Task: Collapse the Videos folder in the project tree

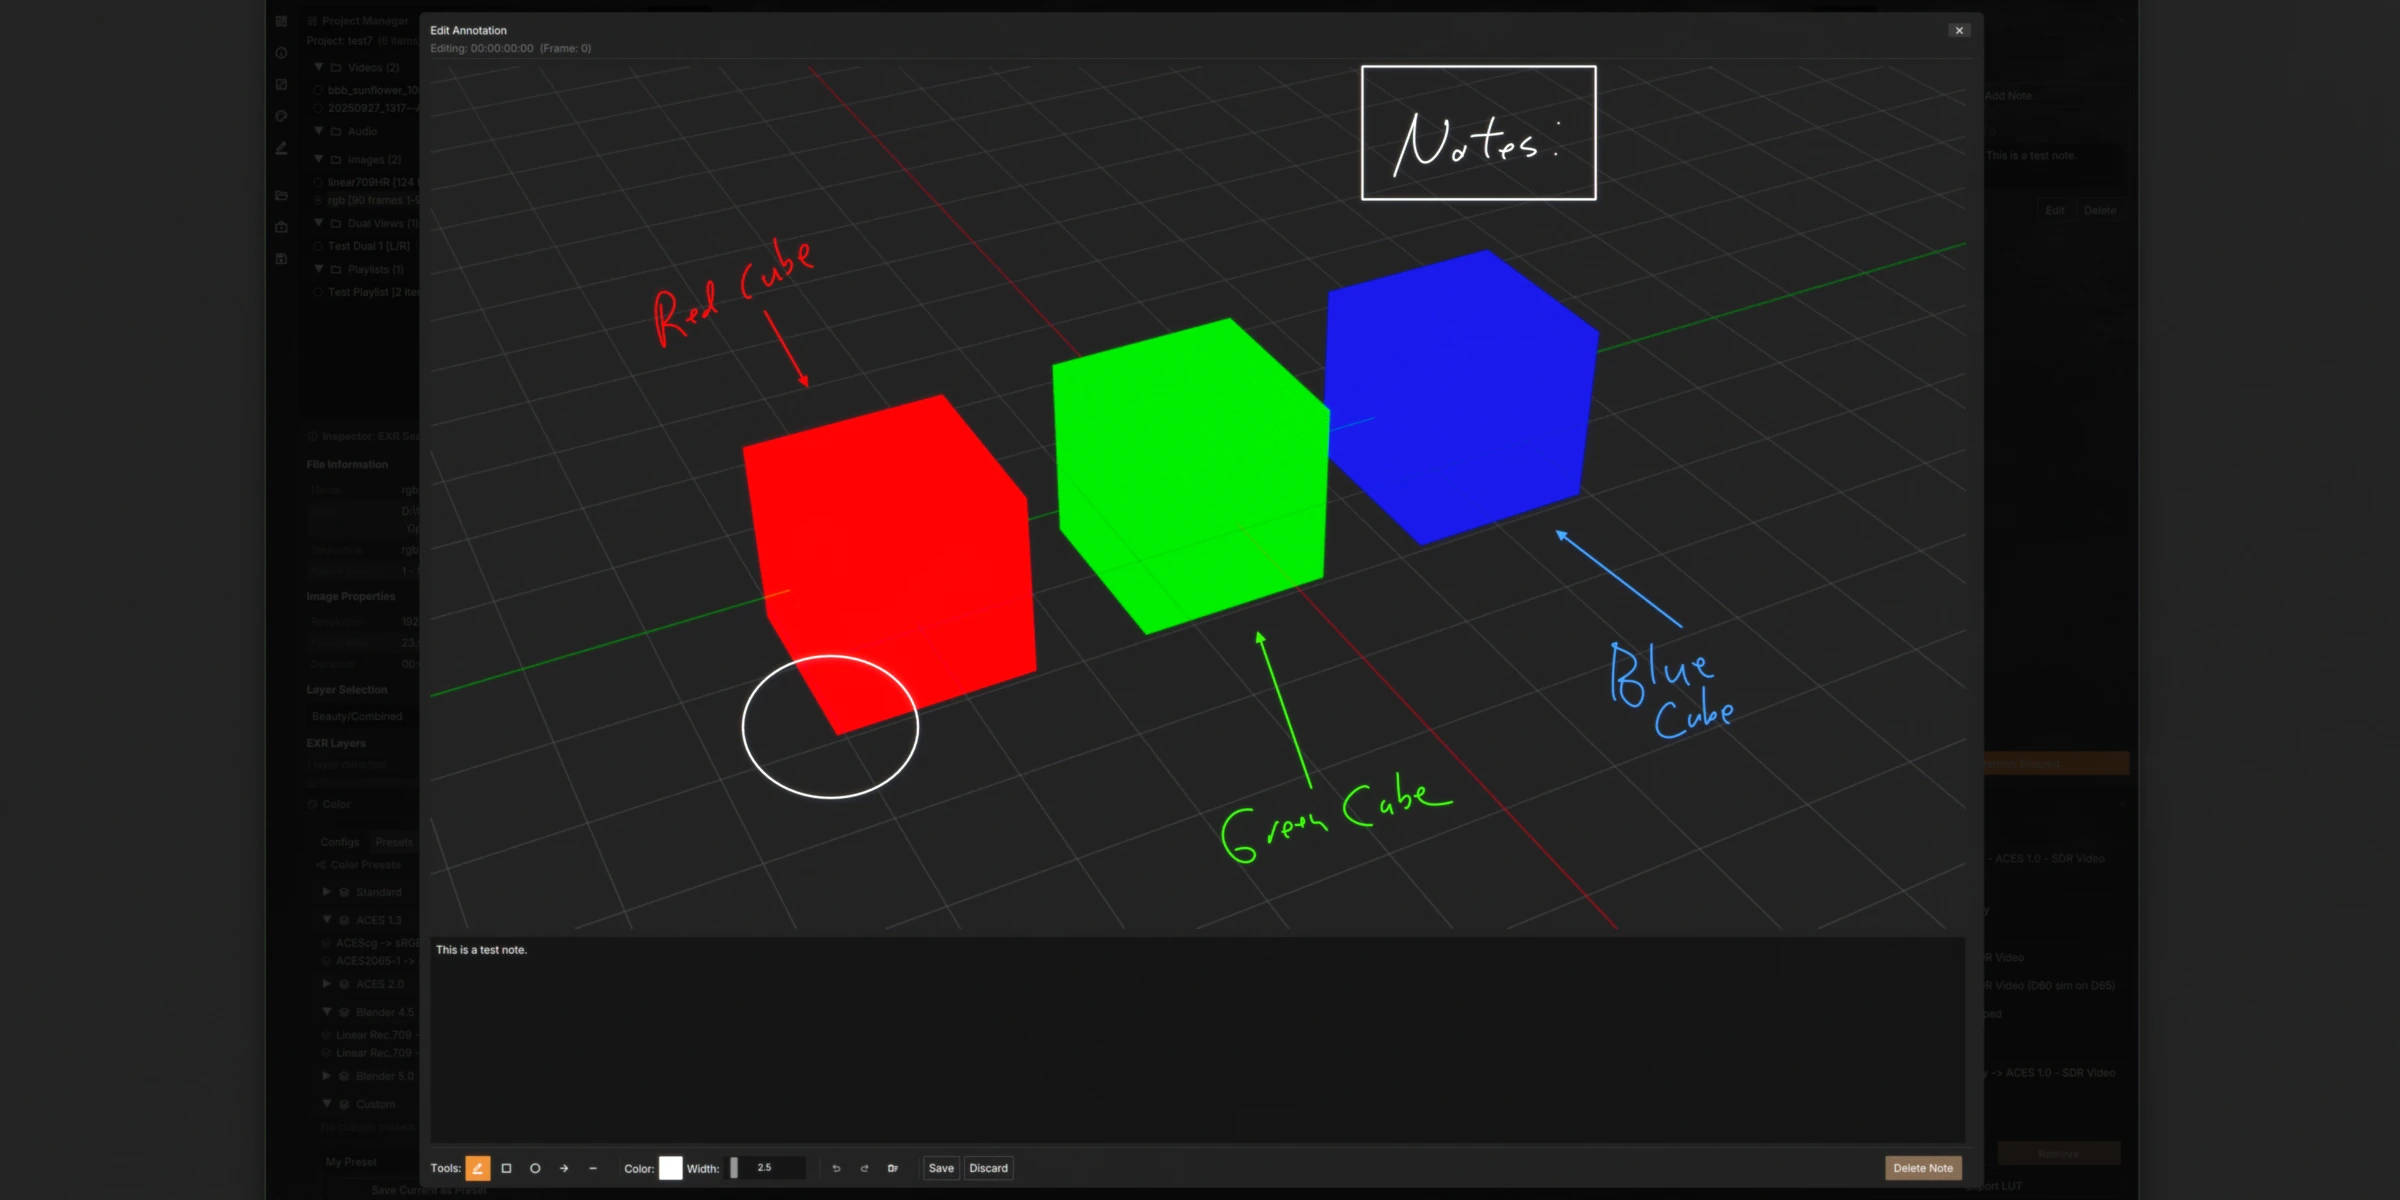Action: pyautogui.click(x=318, y=67)
